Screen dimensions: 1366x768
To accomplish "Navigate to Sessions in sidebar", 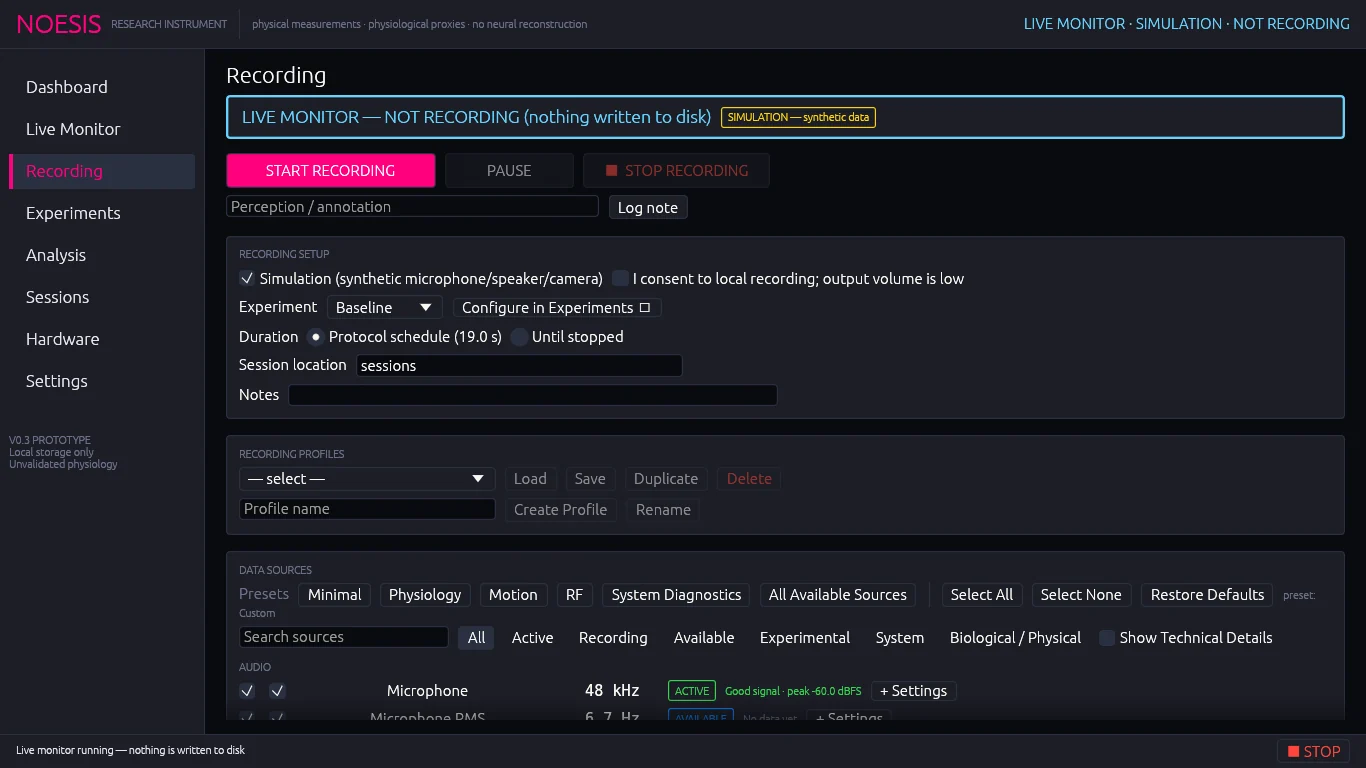I will coord(101,297).
